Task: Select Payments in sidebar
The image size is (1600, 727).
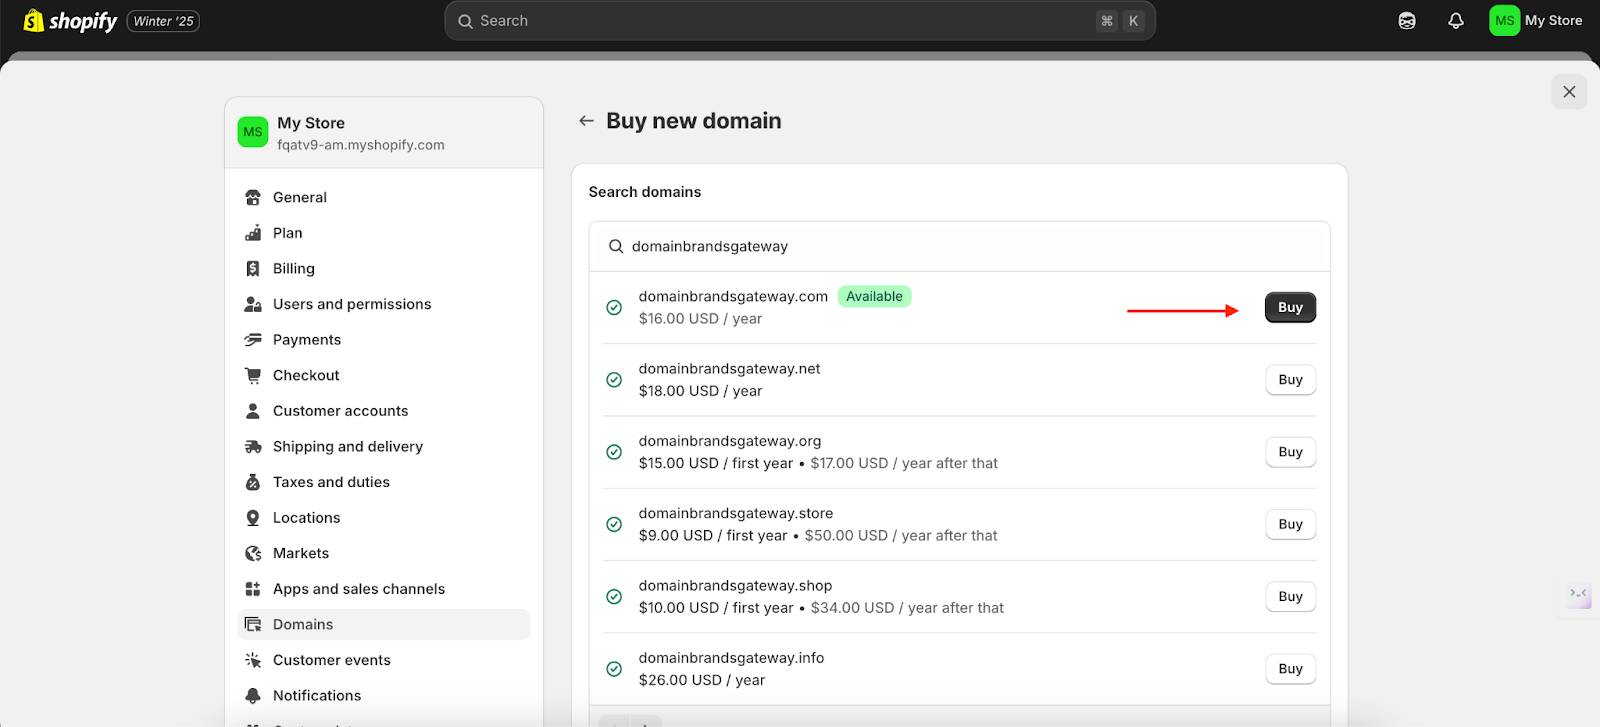Action: click(384, 340)
